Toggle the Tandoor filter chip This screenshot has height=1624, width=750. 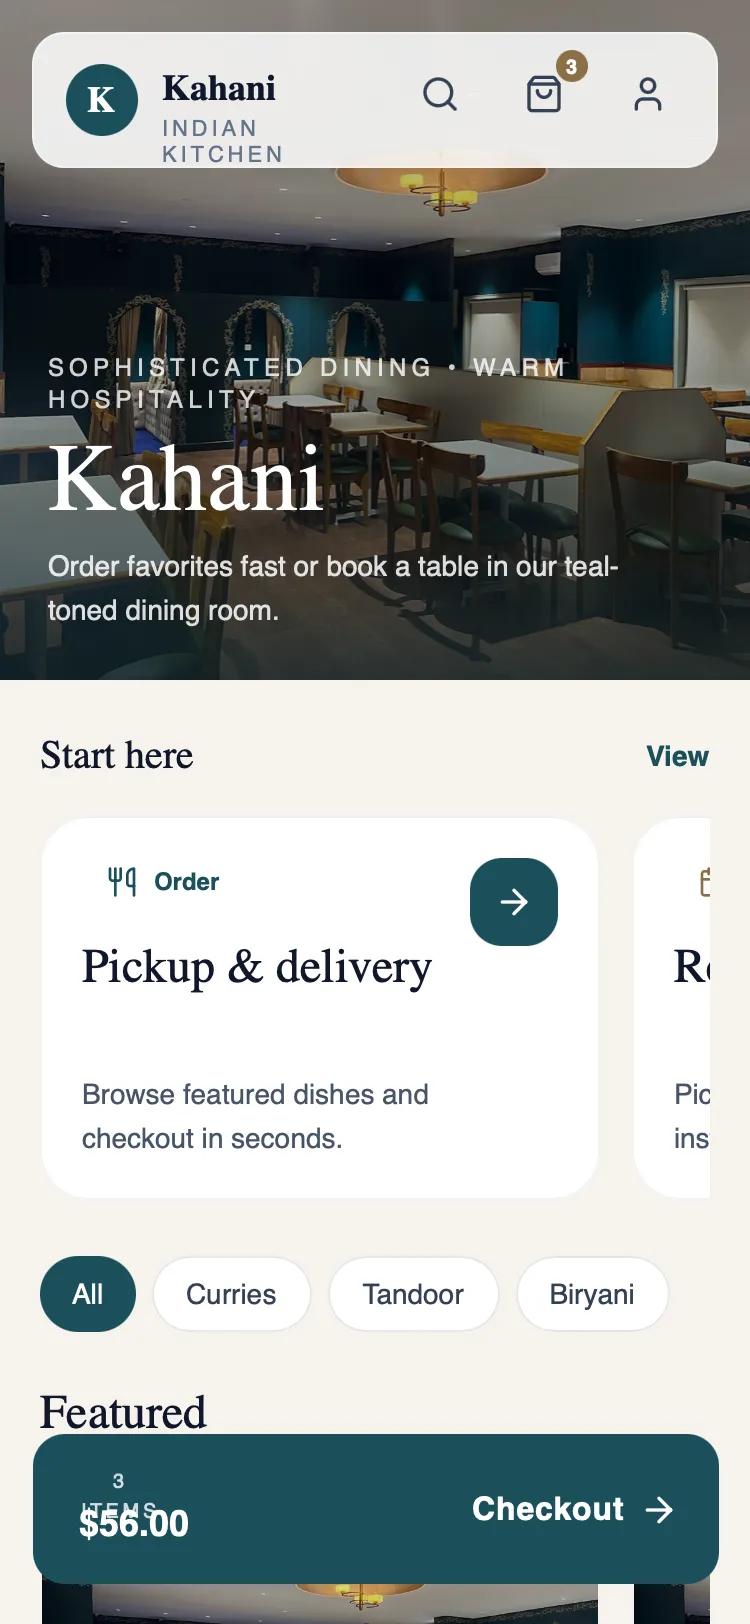(x=413, y=1293)
